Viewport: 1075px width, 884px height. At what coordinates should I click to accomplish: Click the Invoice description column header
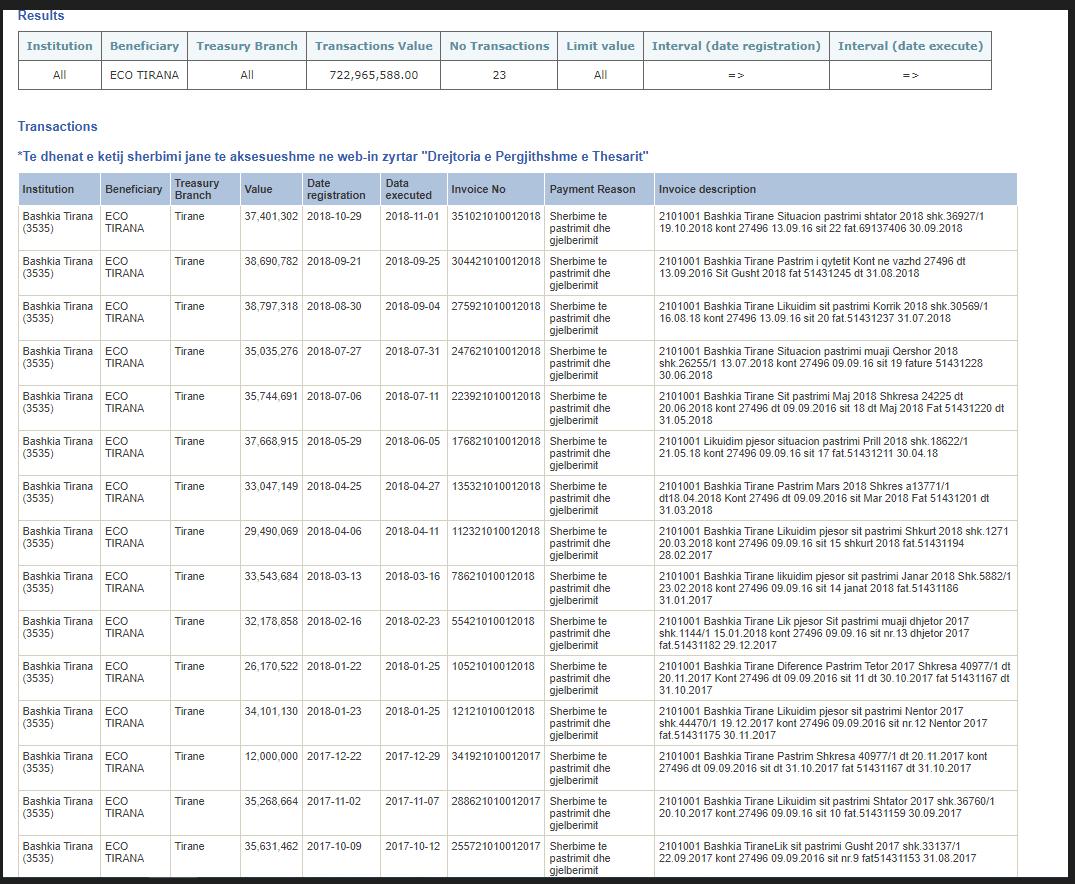(707, 189)
